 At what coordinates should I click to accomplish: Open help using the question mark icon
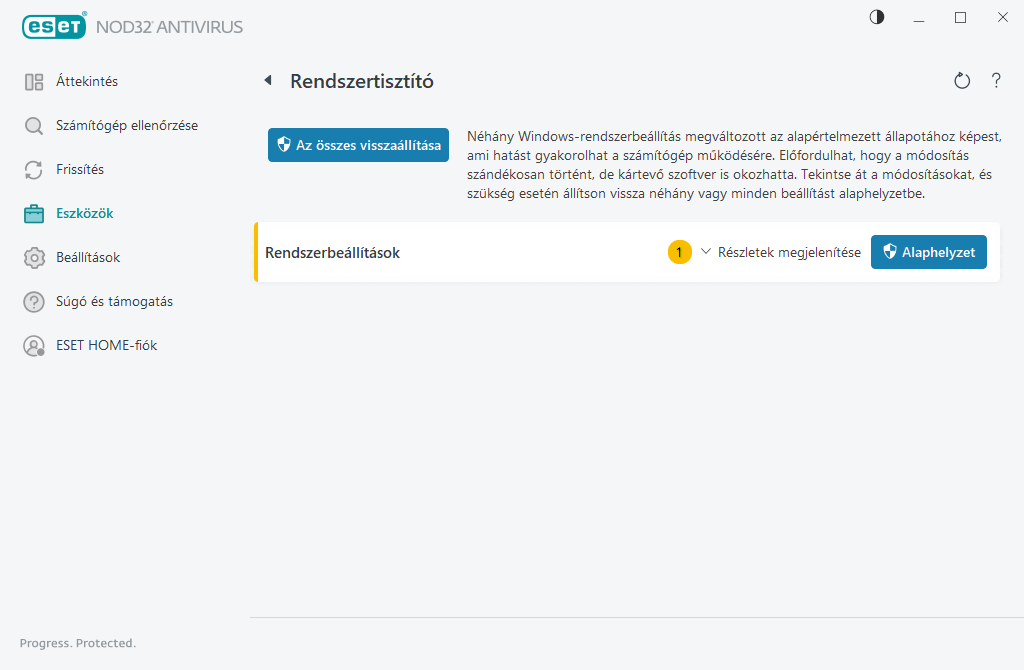996,81
